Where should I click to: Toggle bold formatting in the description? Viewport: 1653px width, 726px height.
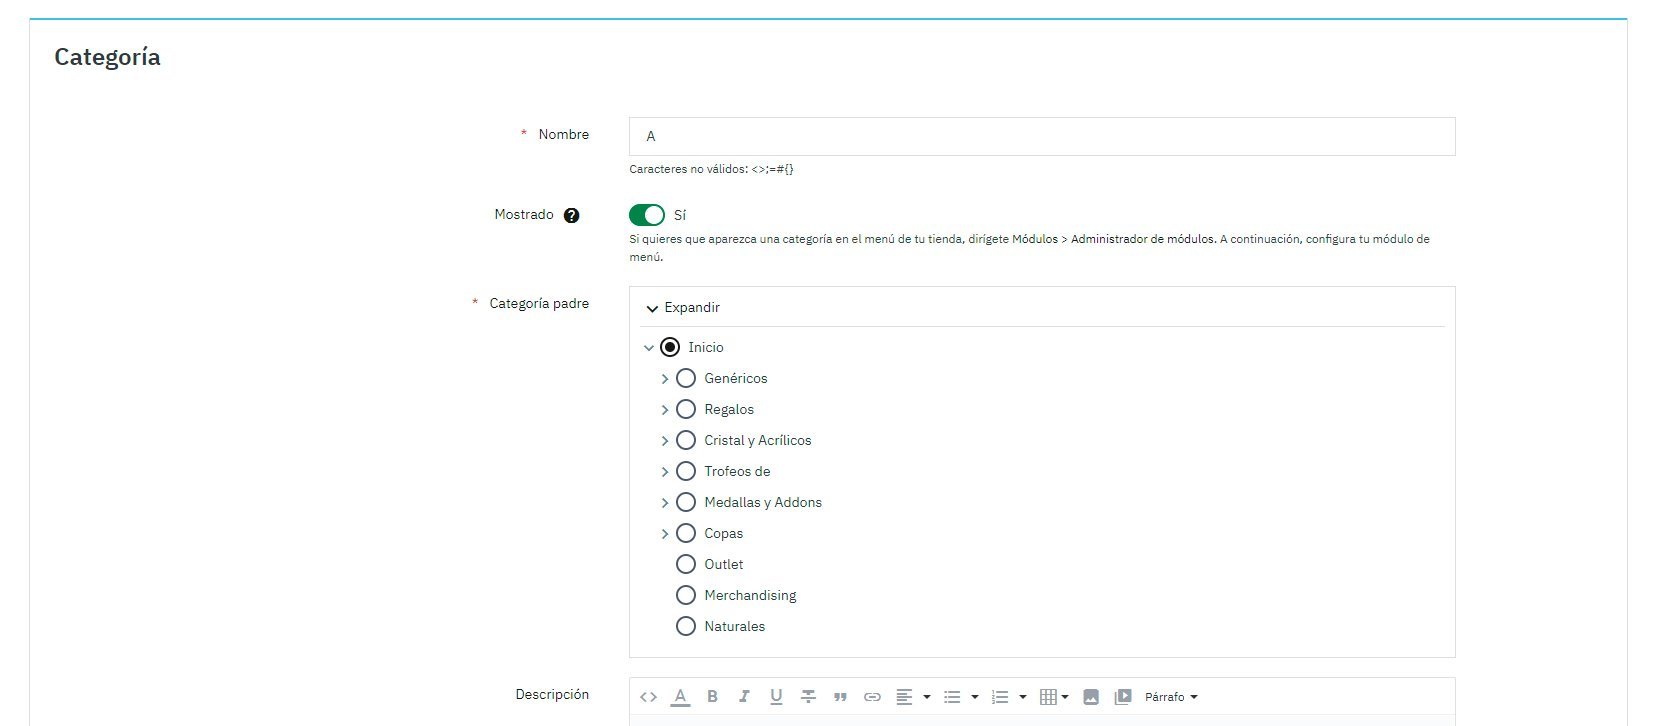click(712, 697)
